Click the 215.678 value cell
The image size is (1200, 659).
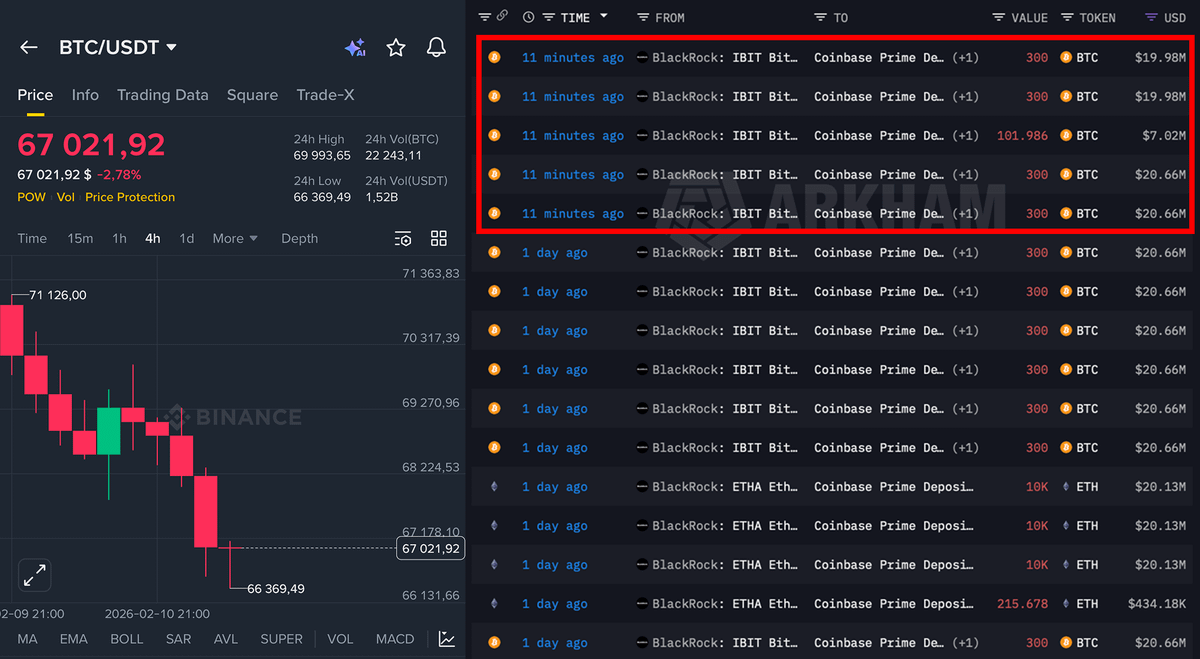click(1022, 603)
